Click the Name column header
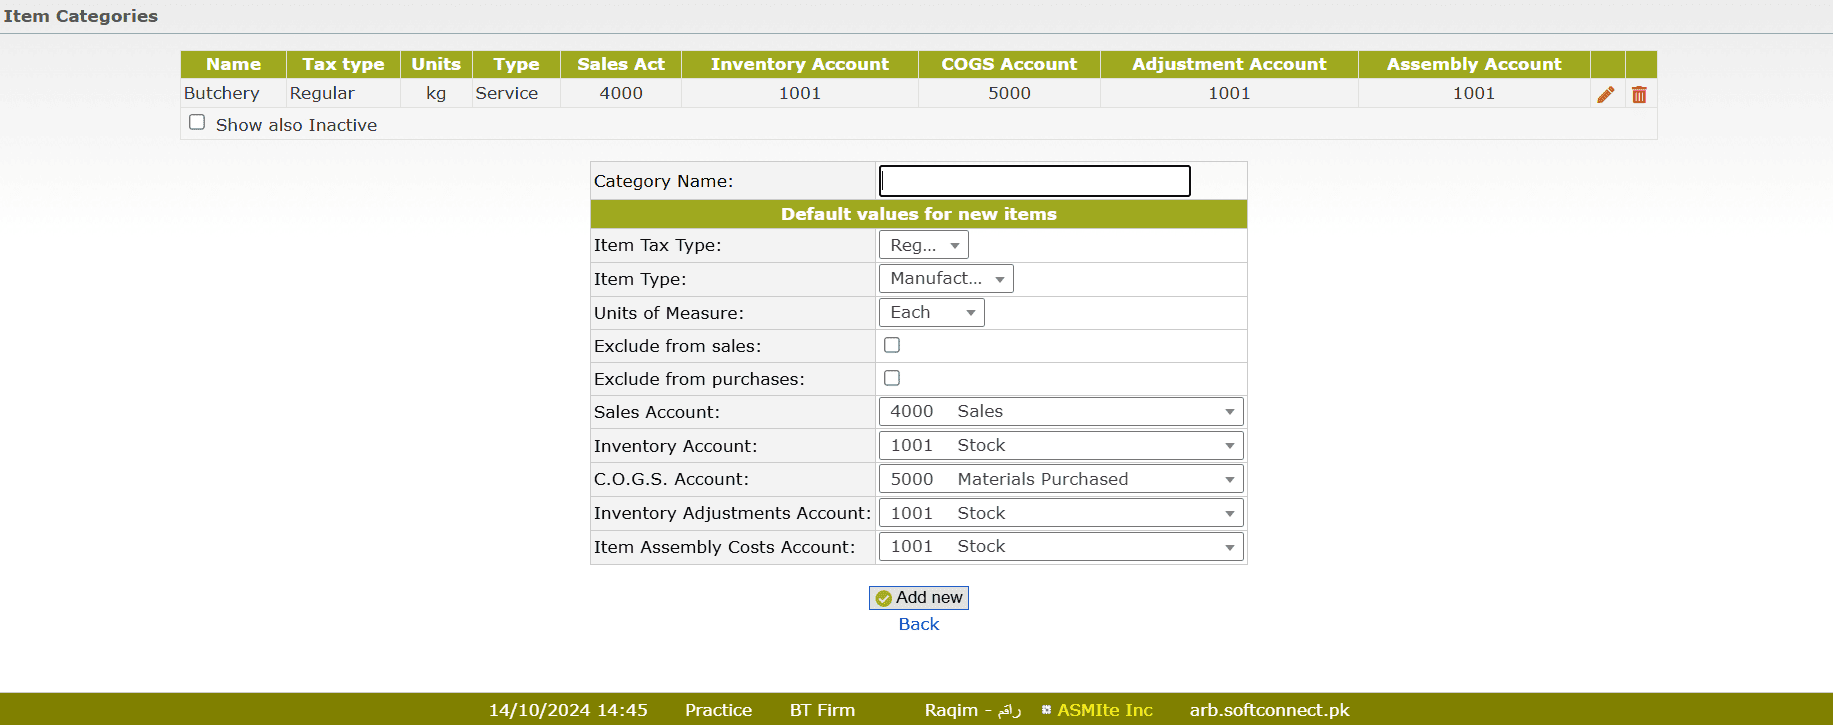Screen dimensions: 1833x725 (x=233, y=64)
